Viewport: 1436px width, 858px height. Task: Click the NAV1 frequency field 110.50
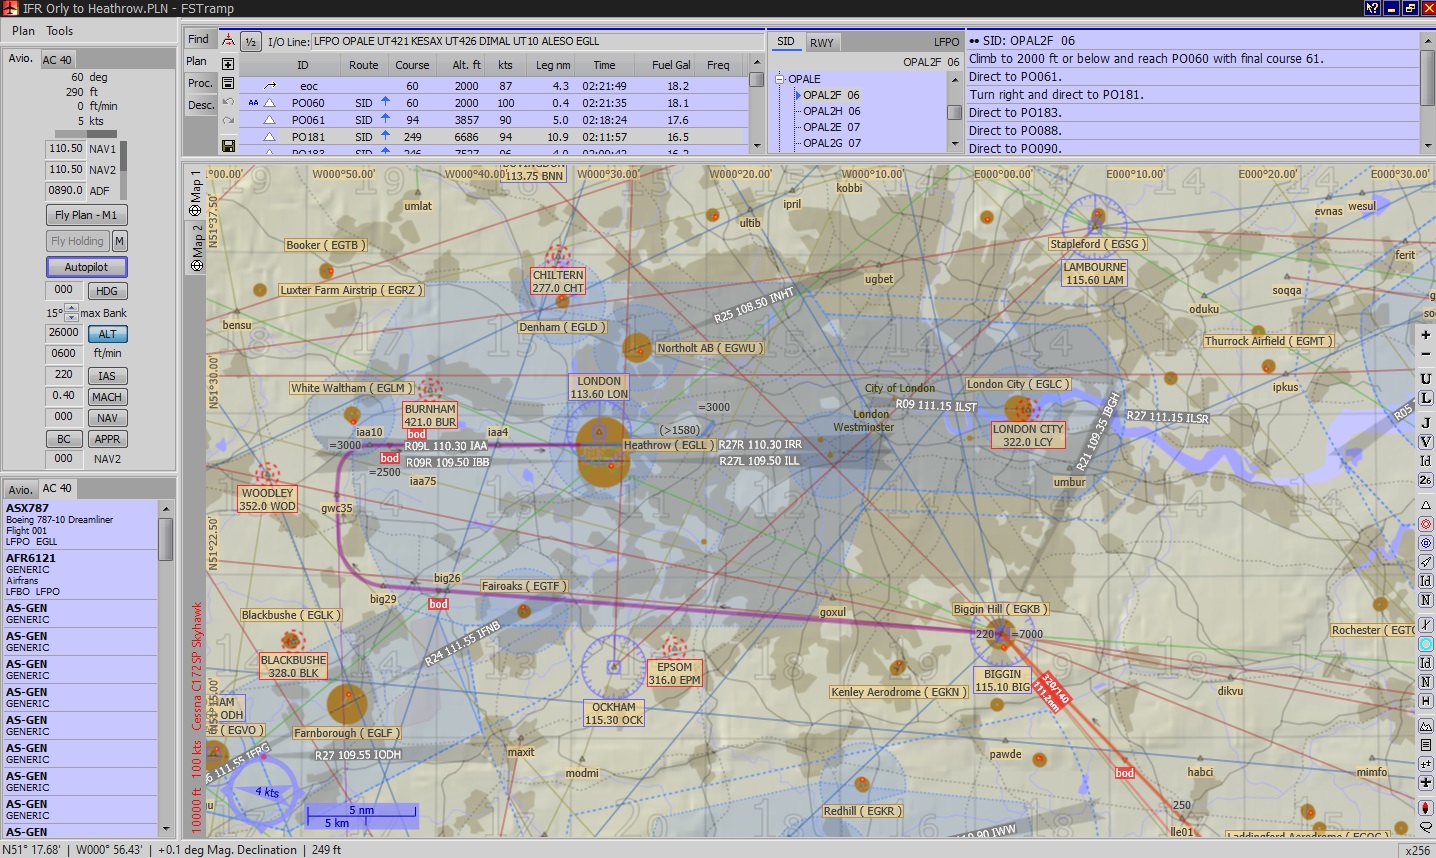[66, 148]
